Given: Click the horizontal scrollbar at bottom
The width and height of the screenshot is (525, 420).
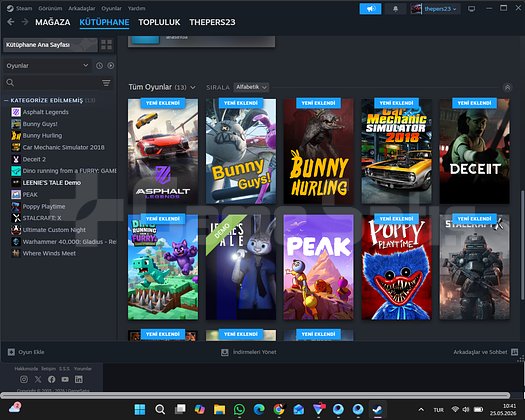Looking at the screenshot, I should [x=255, y=396].
